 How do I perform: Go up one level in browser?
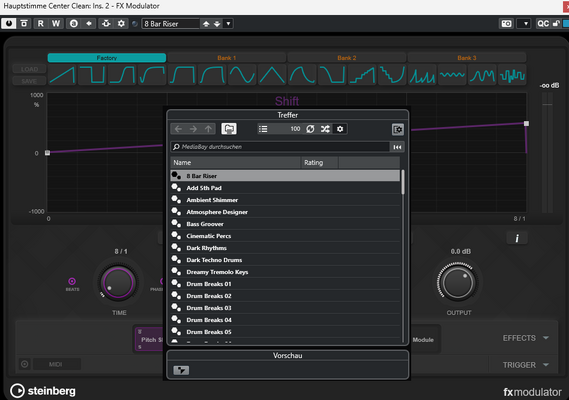(208, 129)
